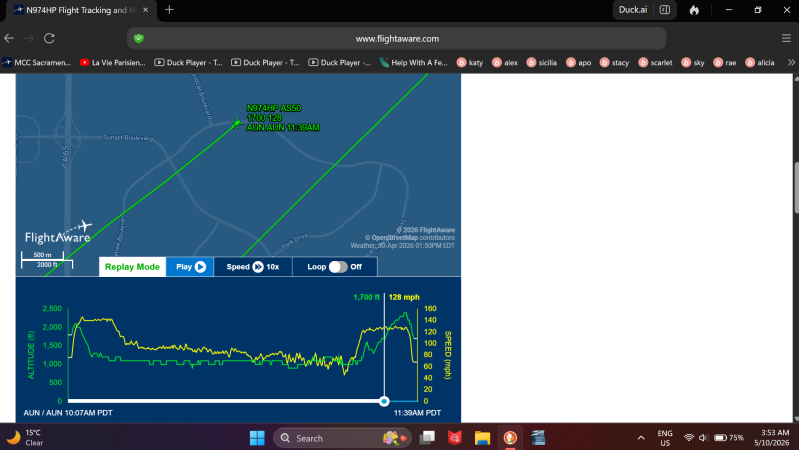Toggle the Loop switch on
The image size is (799, 450).
(338, 267)
